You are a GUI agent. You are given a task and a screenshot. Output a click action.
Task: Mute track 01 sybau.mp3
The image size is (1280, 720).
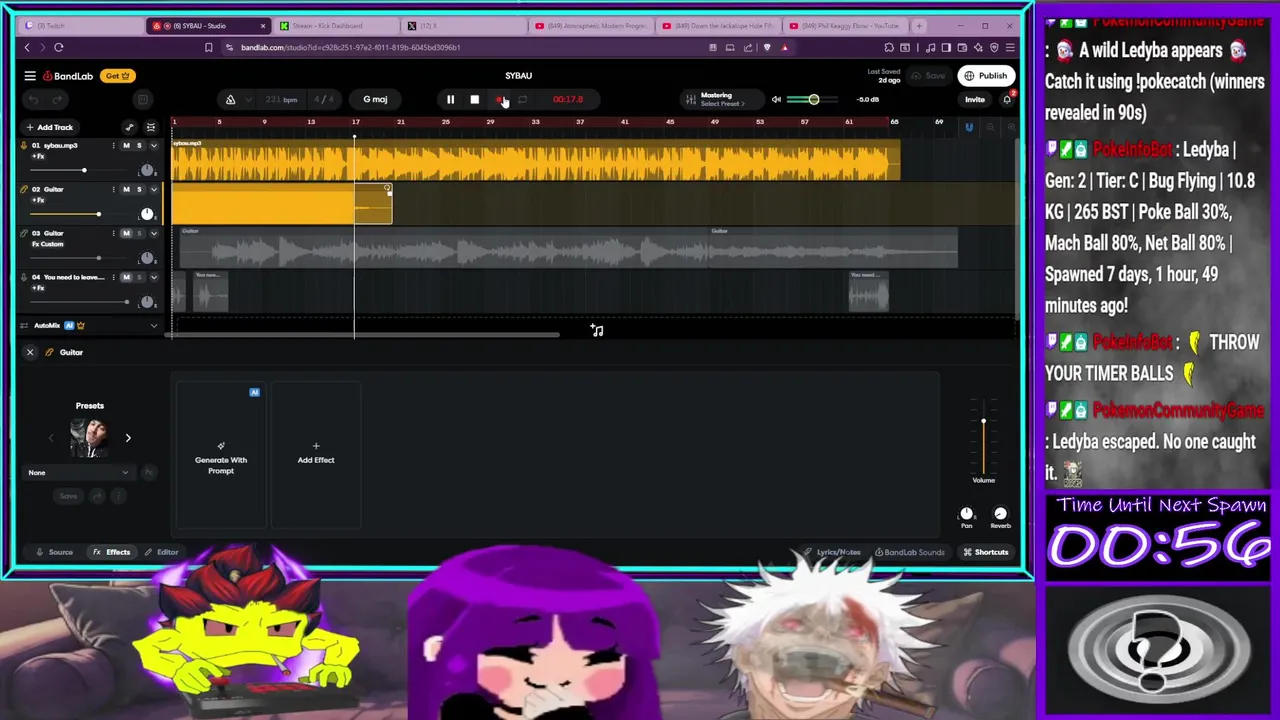point(126,146)
